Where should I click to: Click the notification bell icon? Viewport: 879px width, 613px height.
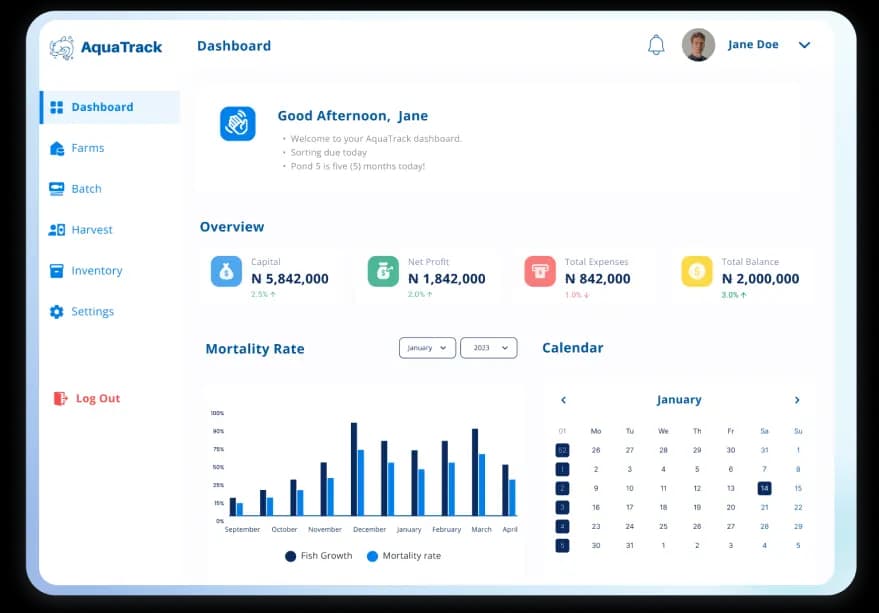pos(656,45)
